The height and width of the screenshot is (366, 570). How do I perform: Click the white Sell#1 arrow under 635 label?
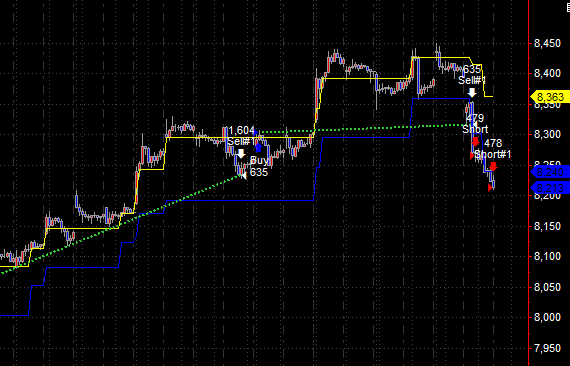pos(472,92)
